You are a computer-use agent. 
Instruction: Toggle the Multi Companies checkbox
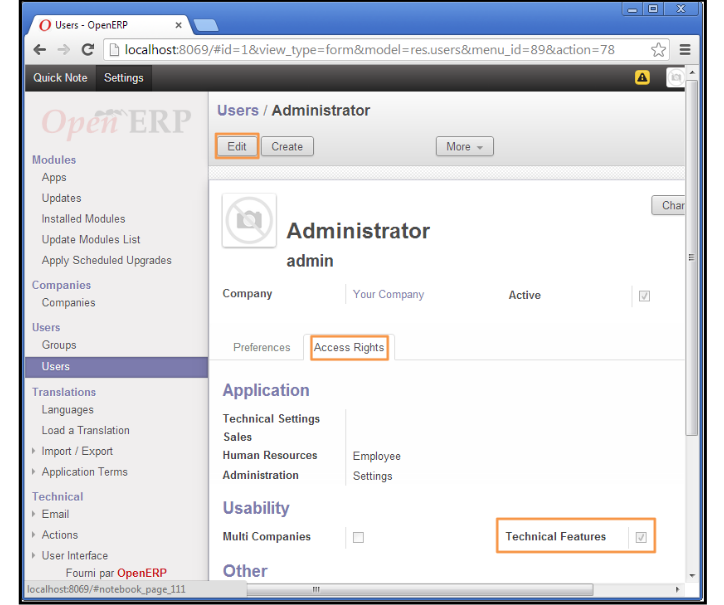358,537
